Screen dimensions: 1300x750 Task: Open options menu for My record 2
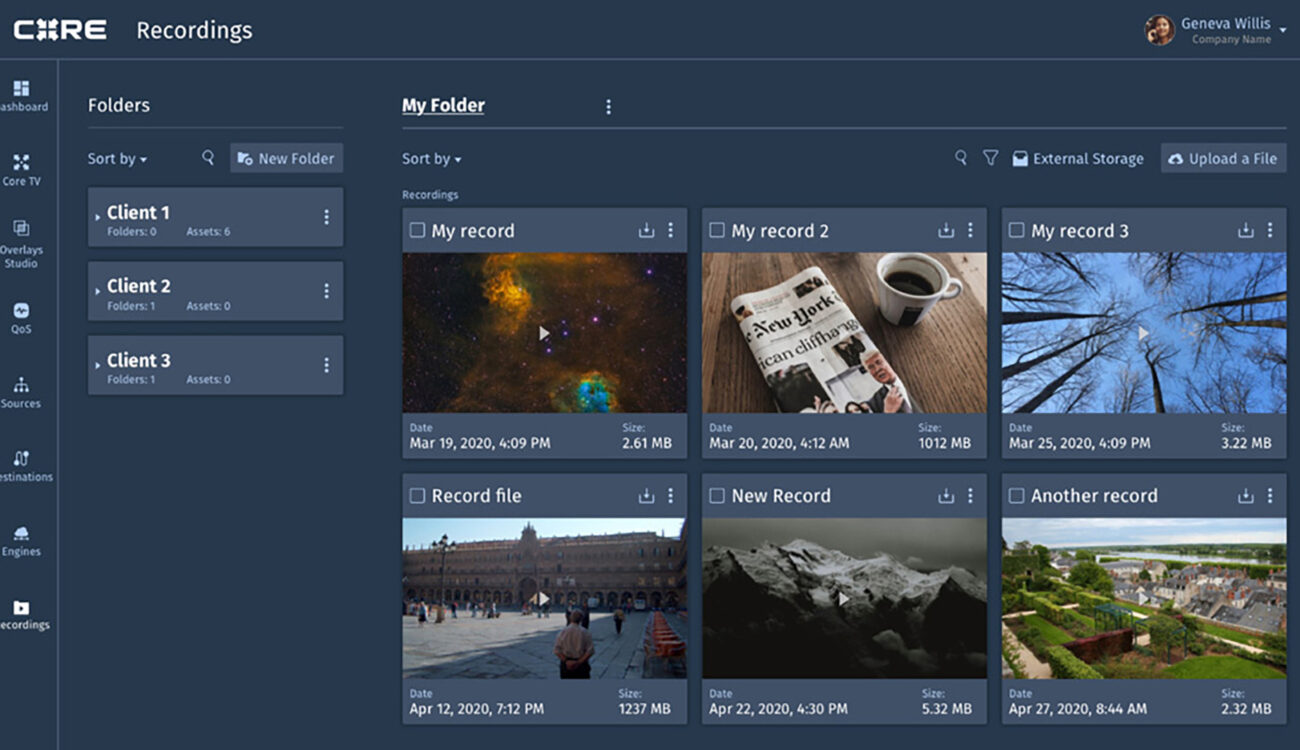[970, 230]
